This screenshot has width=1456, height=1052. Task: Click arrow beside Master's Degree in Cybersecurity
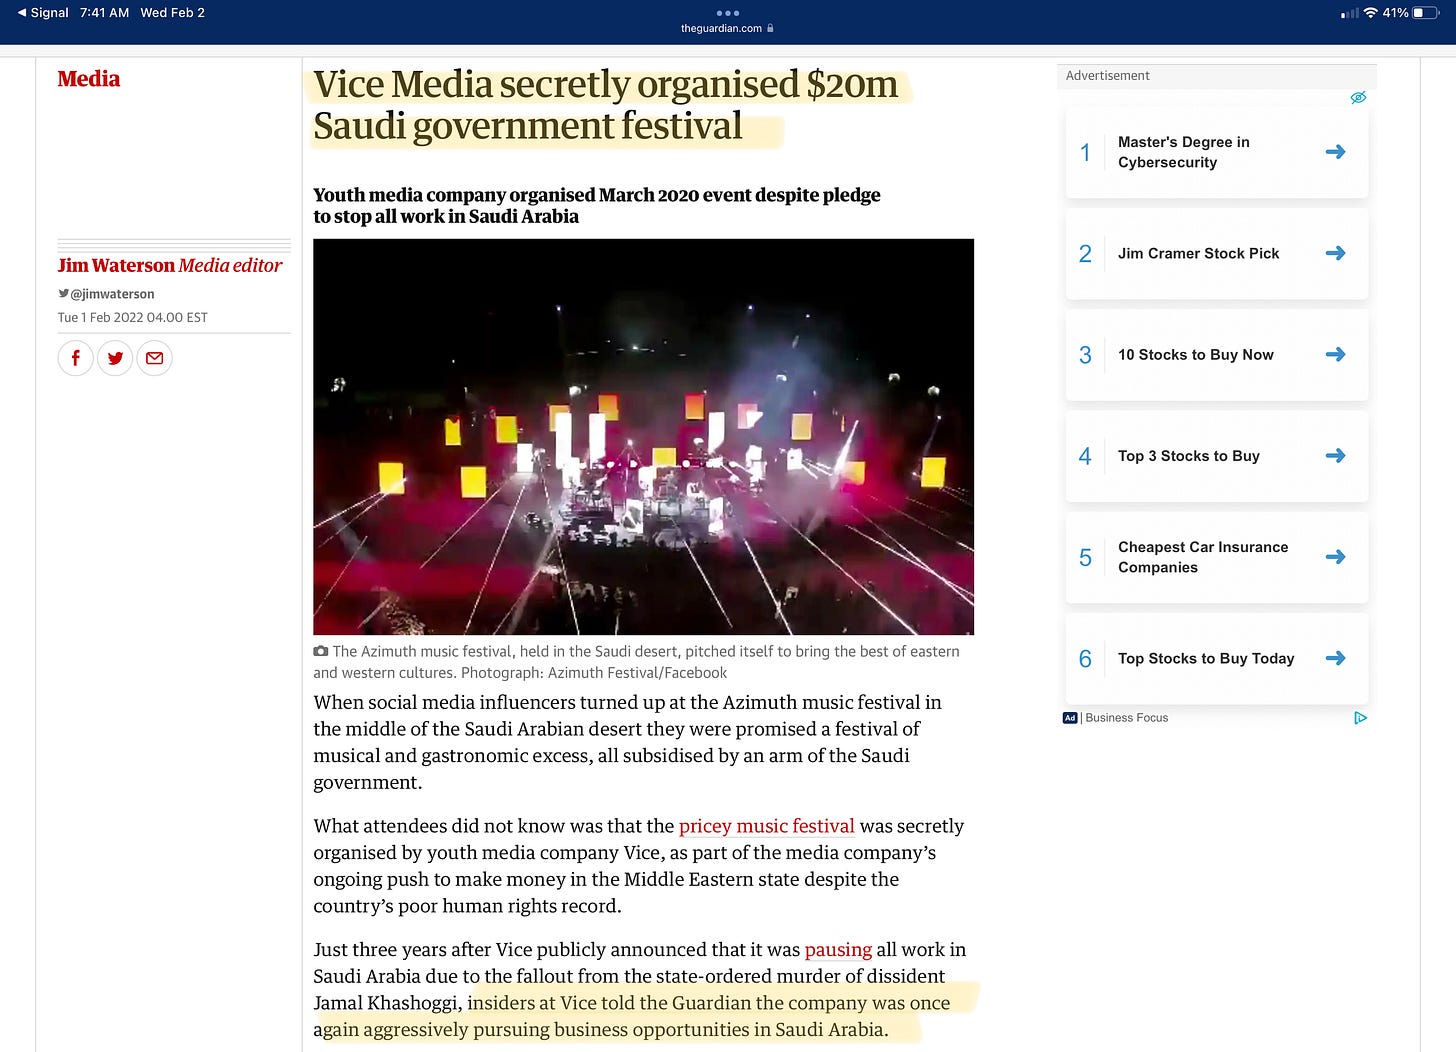click(x=1335, y=152)
